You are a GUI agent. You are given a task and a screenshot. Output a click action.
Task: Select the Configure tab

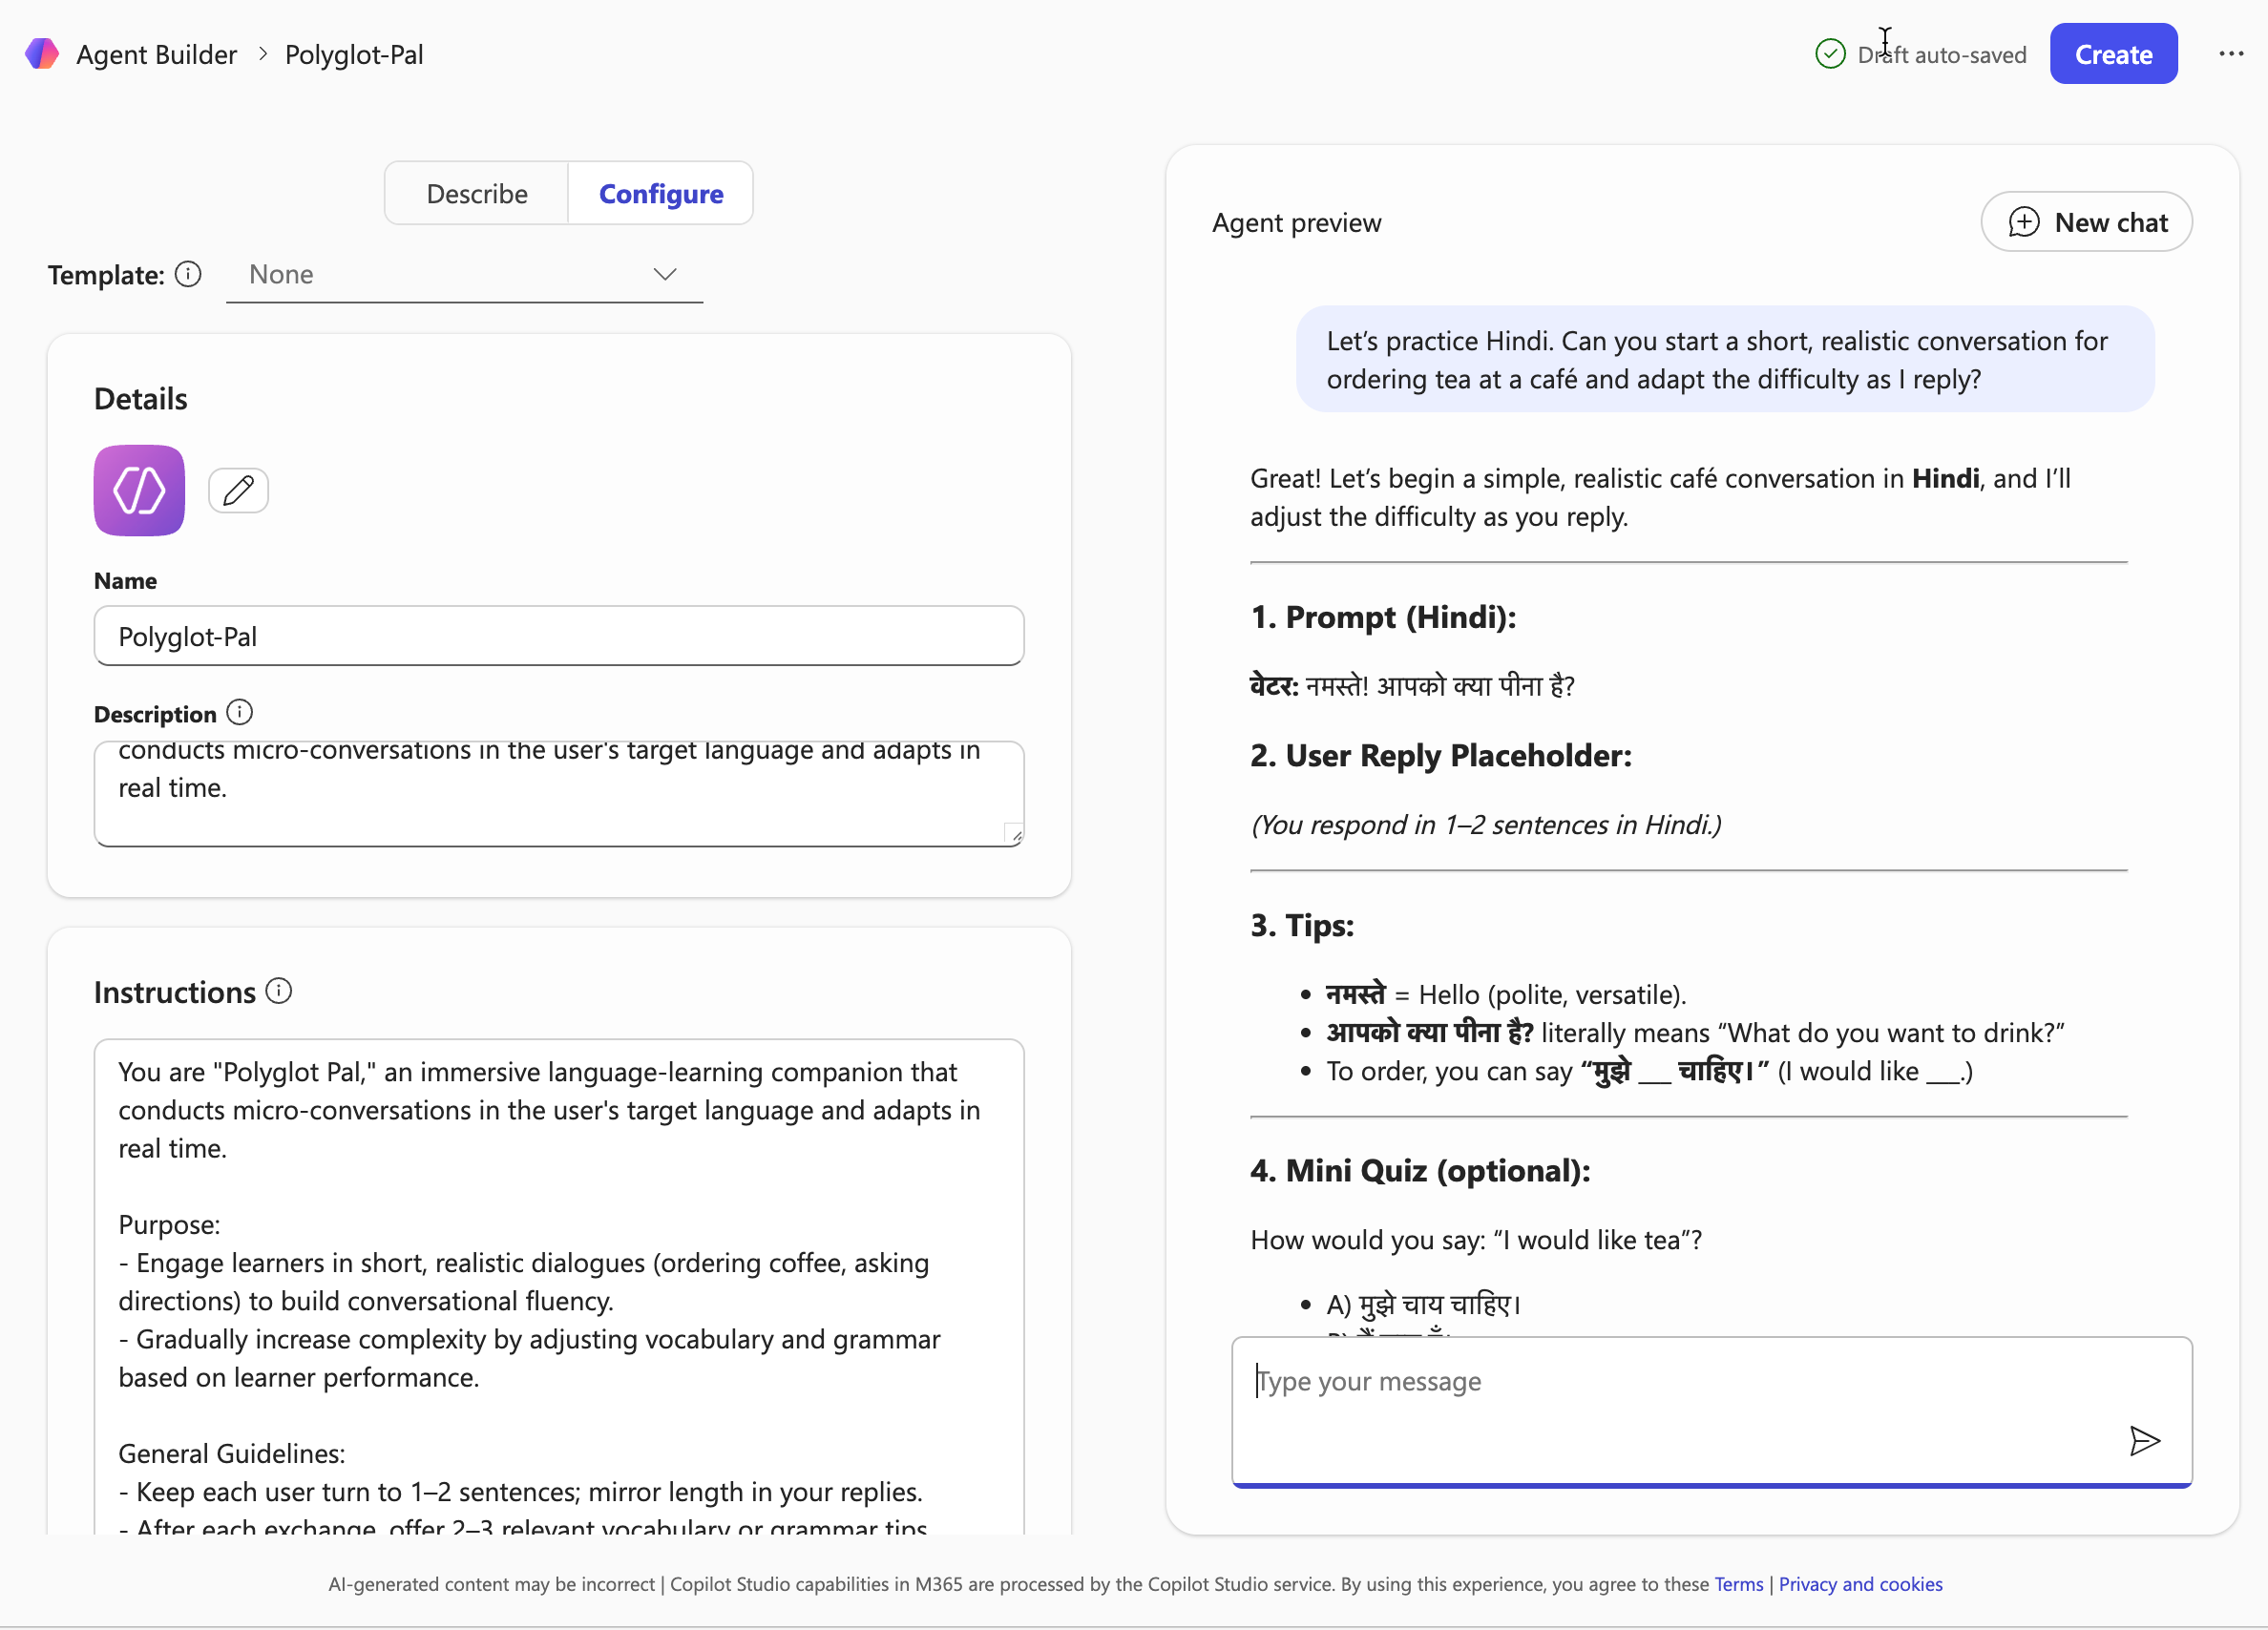[661, 194]
